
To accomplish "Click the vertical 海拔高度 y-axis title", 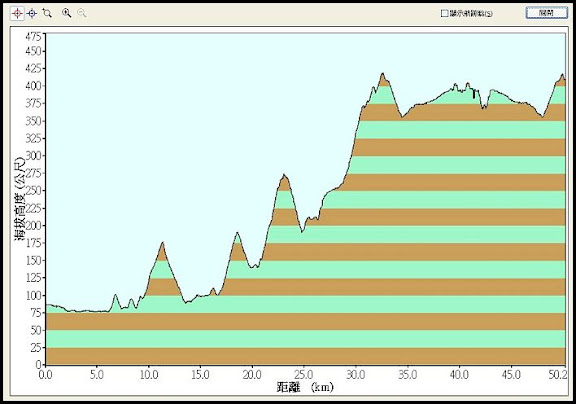I will click(20, 198).
